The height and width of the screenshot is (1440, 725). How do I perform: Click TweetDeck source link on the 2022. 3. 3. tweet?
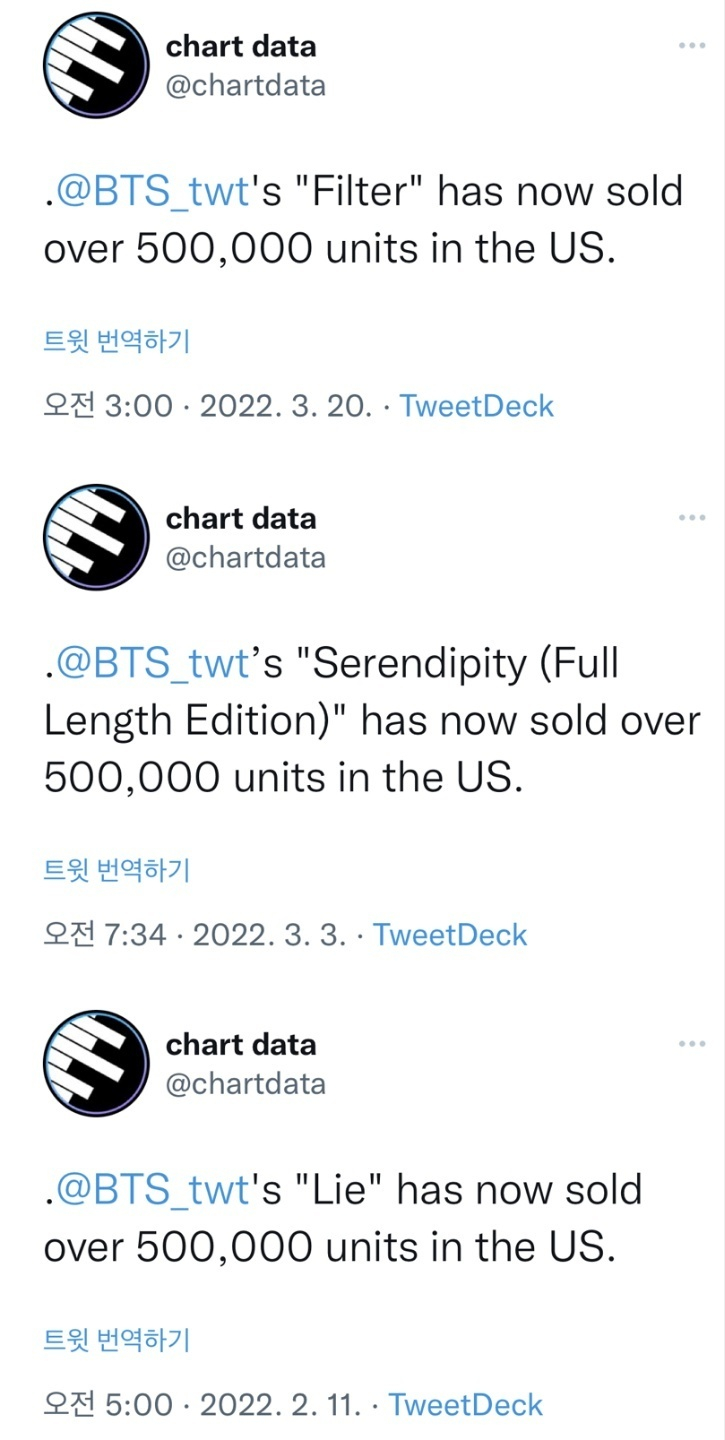[450, 935]
